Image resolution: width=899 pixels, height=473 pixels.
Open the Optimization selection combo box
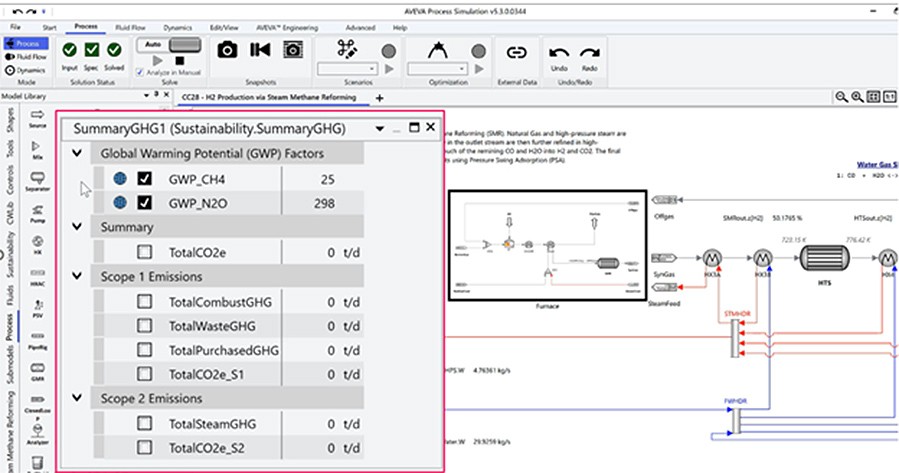coord(437,69)
